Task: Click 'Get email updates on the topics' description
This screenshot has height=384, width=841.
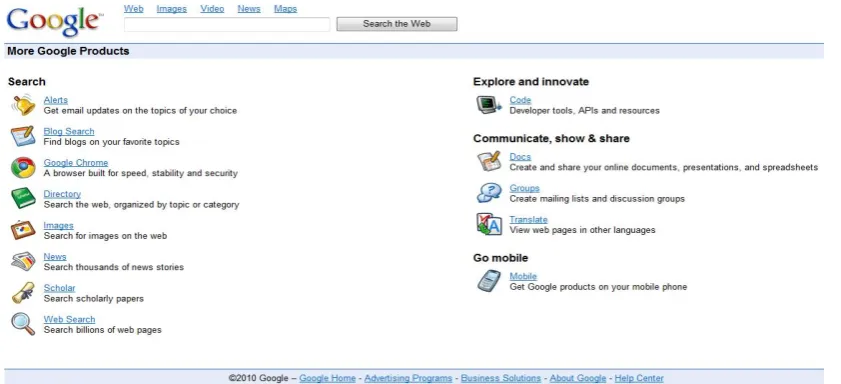Action: (140, 110)
